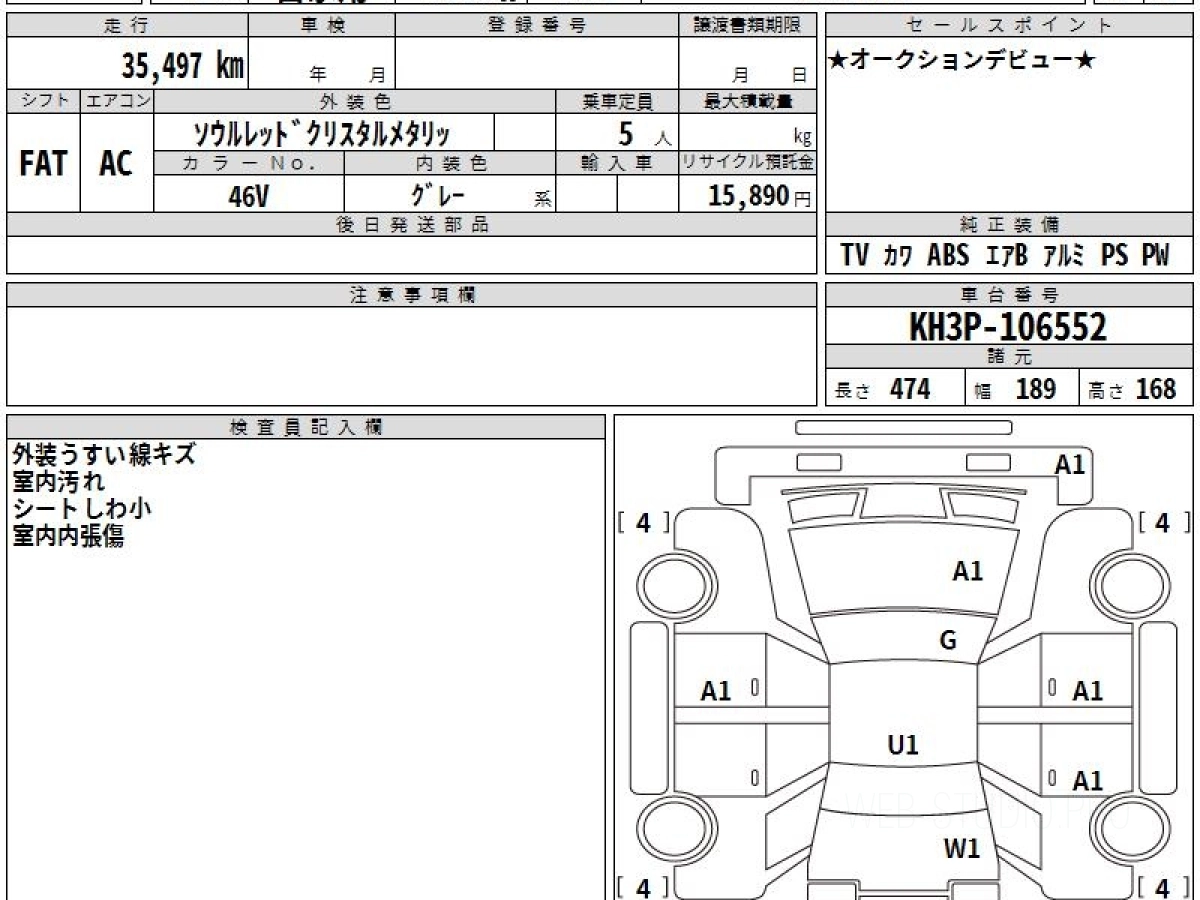Click the カラーNo. header
This screenshot has width=1200, height=900.
coord(249,163)
